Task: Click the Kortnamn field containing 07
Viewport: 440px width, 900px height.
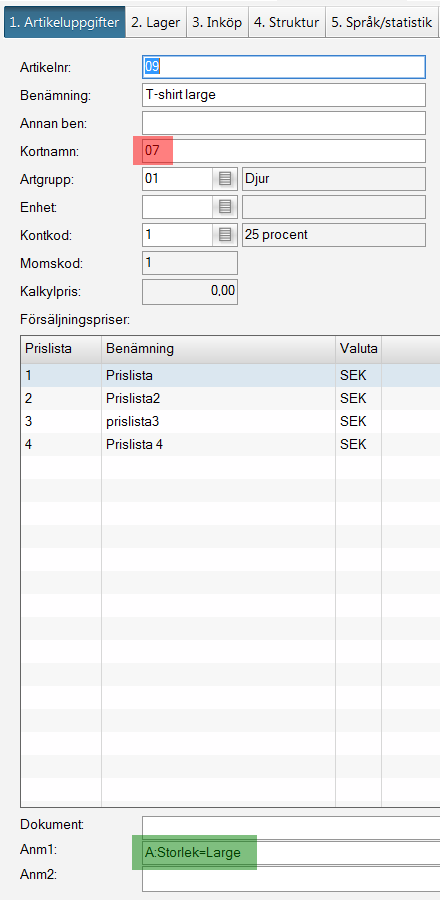Action: tap(284, 151)
